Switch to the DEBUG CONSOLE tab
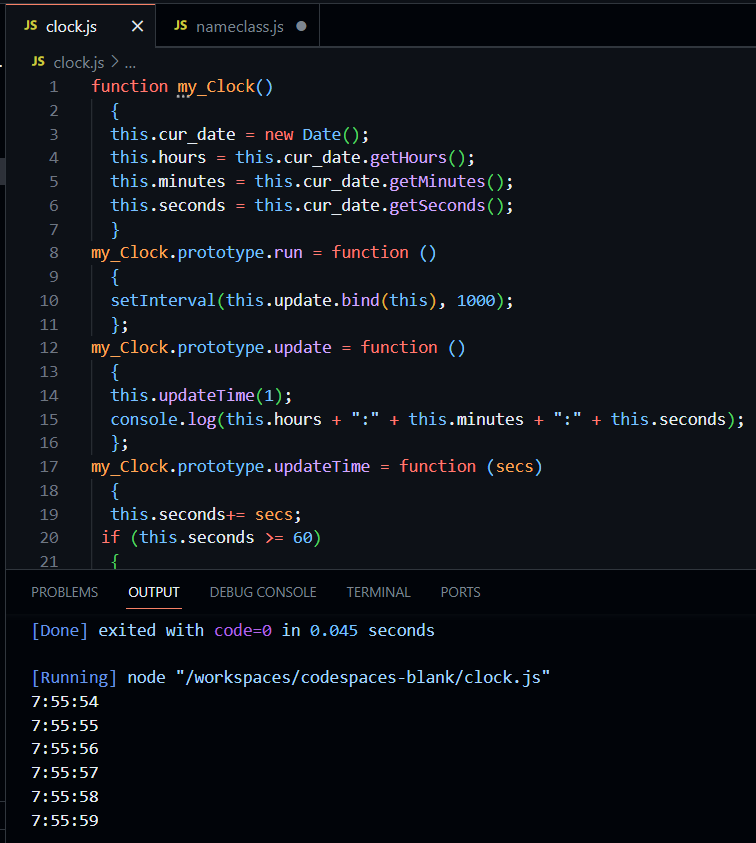Image resolution: width=756 pixels, height=843 pixels. [x=263, y=592]
